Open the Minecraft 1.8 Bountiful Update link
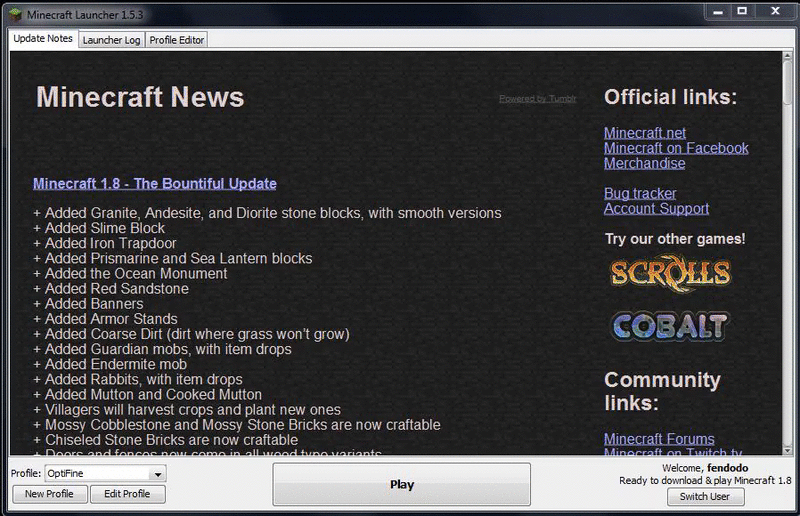Image resolution: width=800 pixels, height=516 pixels. [x=155, y=184]
